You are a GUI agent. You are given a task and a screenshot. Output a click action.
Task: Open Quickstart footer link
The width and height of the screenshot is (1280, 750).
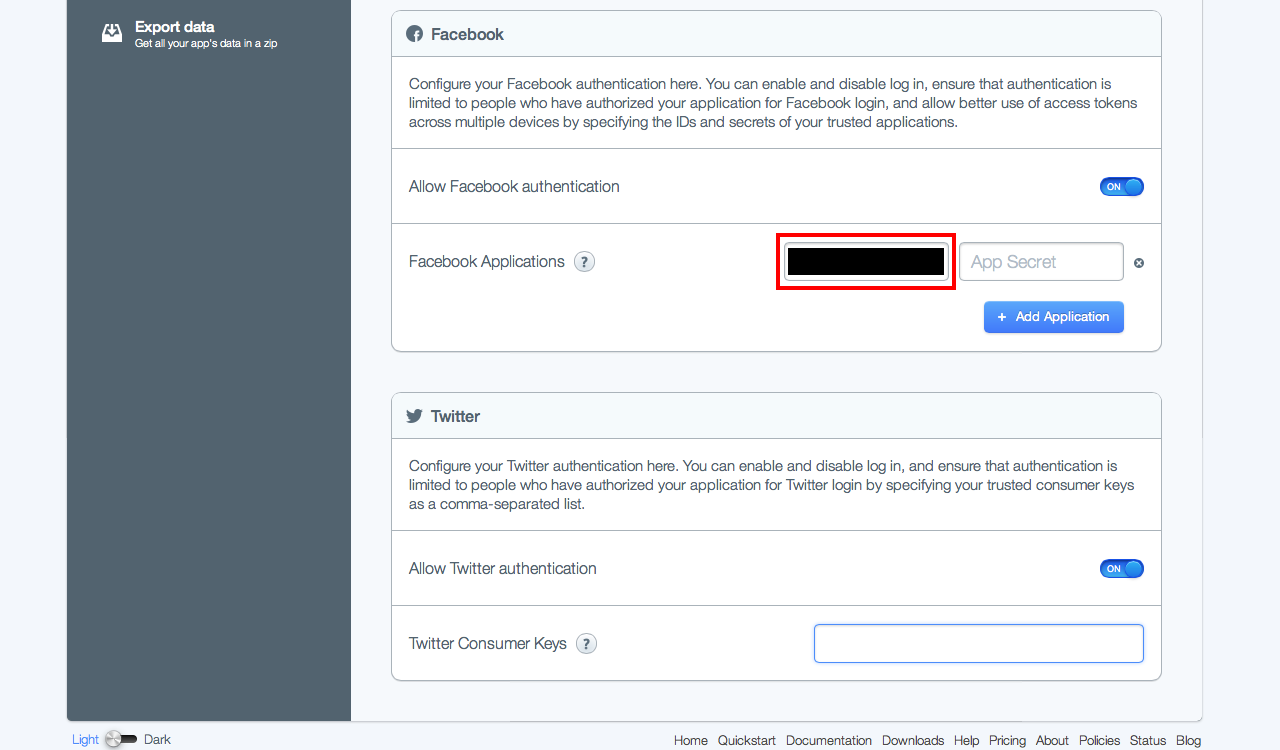[747, 741]
